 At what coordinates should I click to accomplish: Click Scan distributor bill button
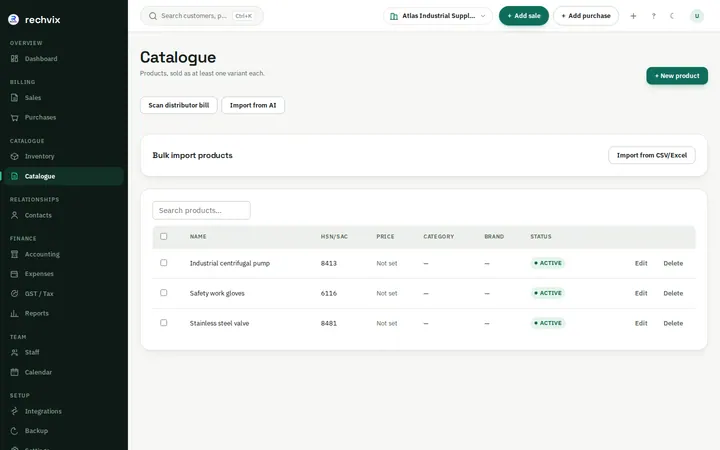[x=179, y=105]
